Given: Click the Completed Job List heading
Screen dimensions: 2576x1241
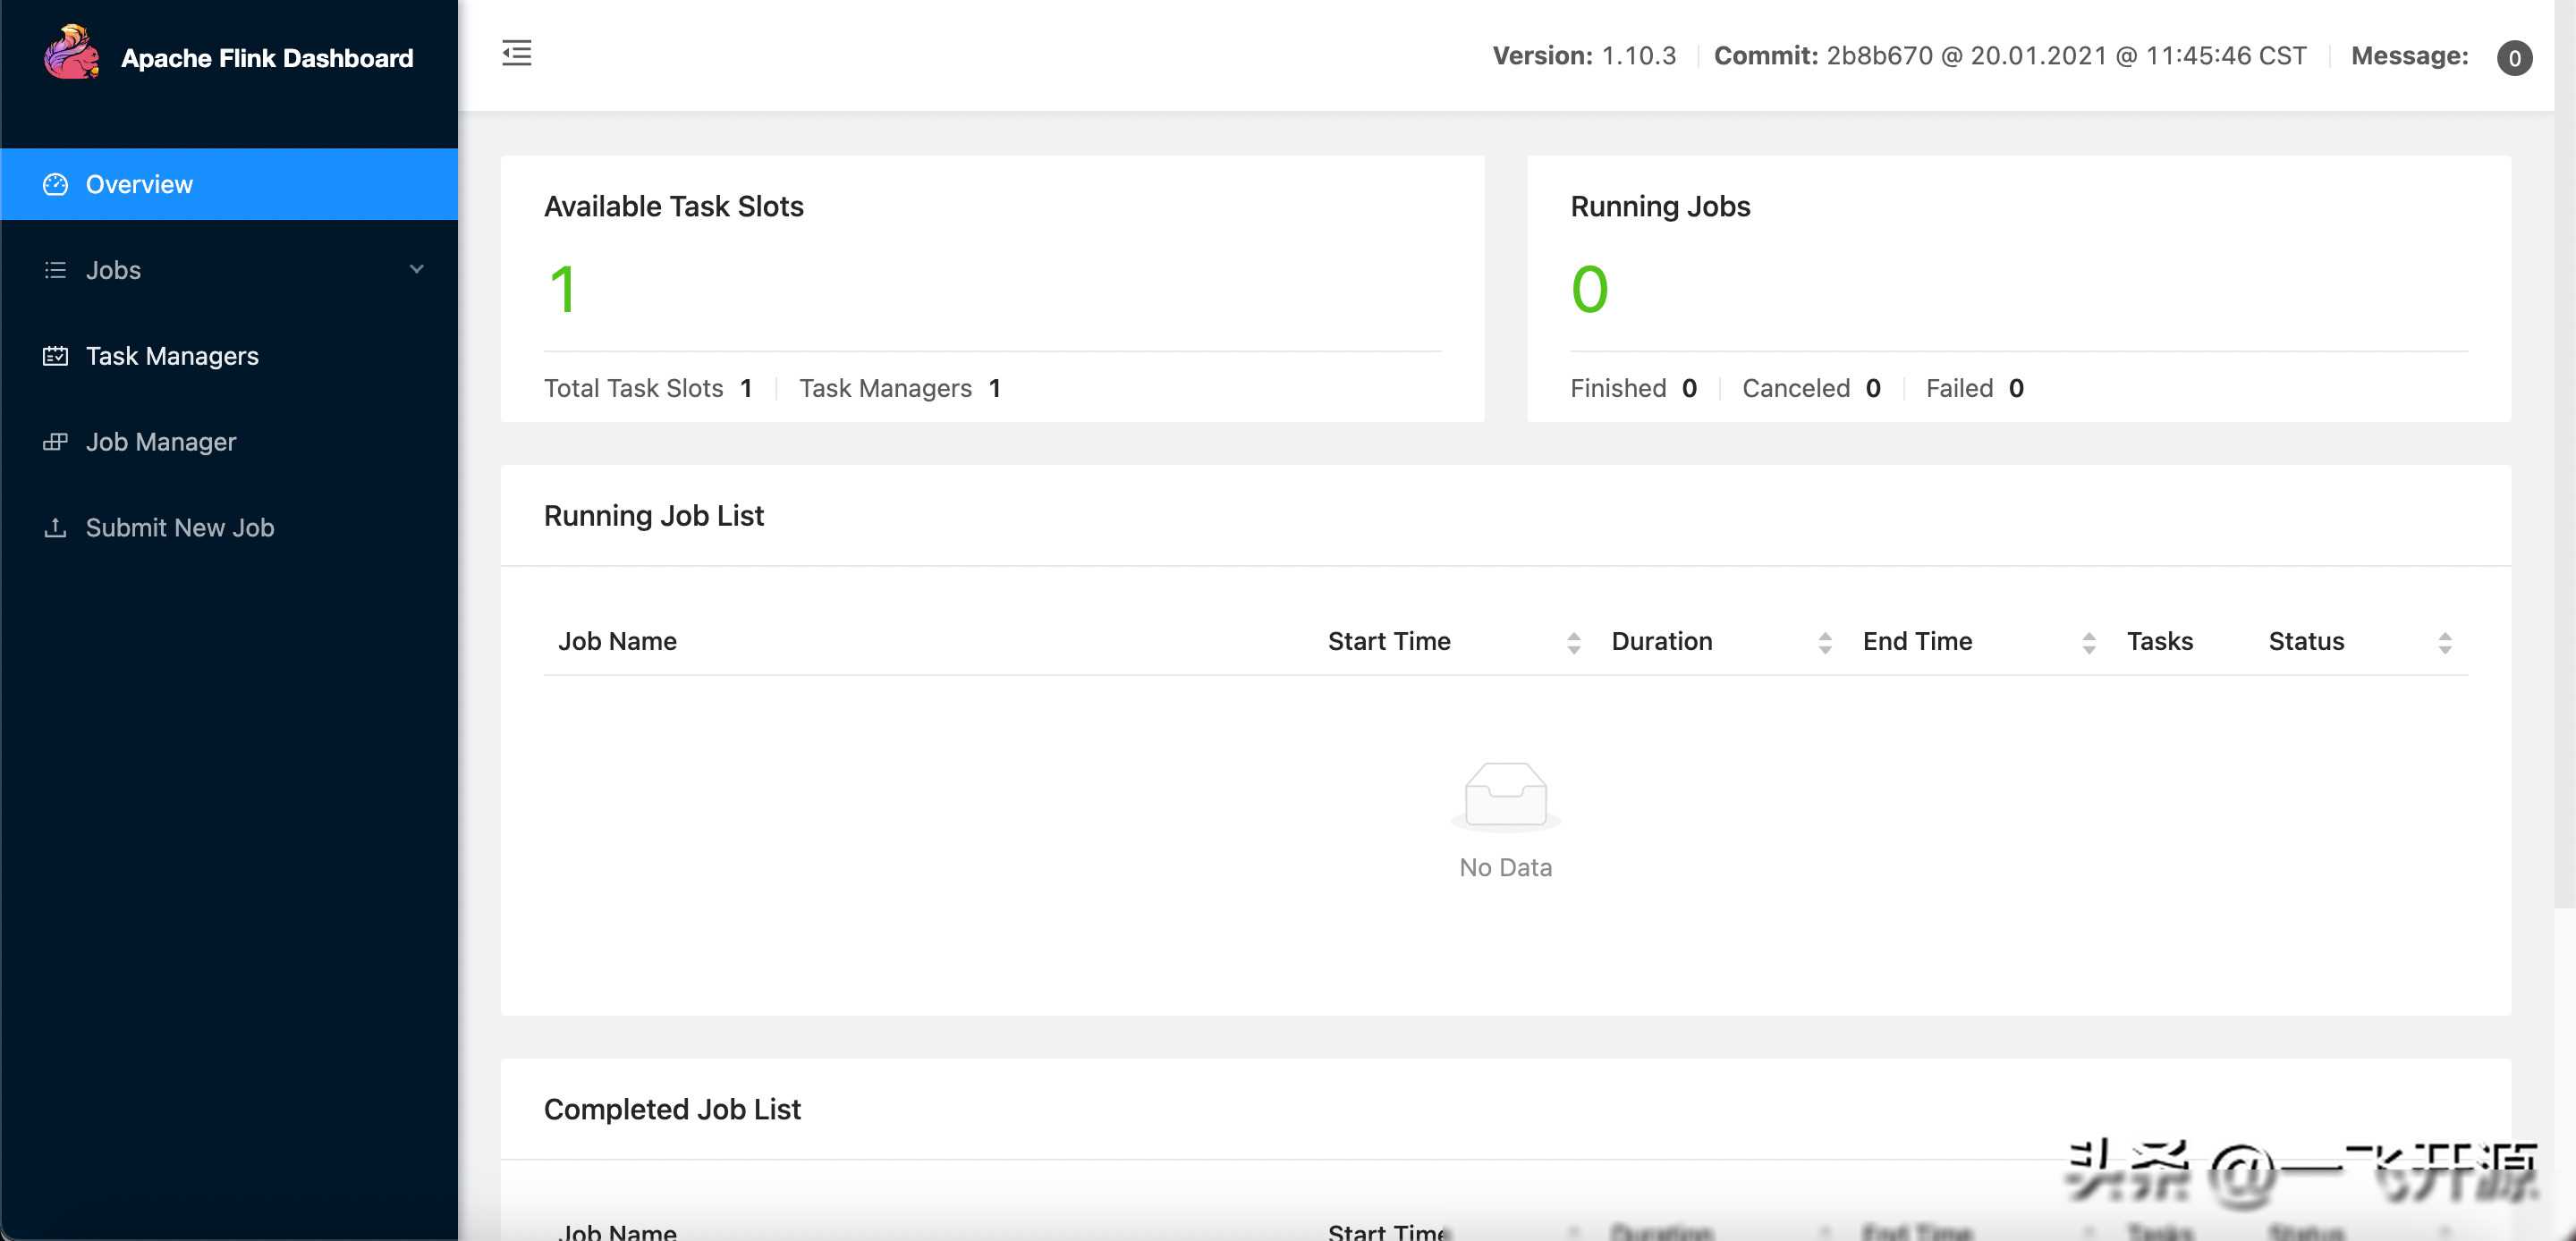Looking at the screenshot, I should click(672, 1110).
